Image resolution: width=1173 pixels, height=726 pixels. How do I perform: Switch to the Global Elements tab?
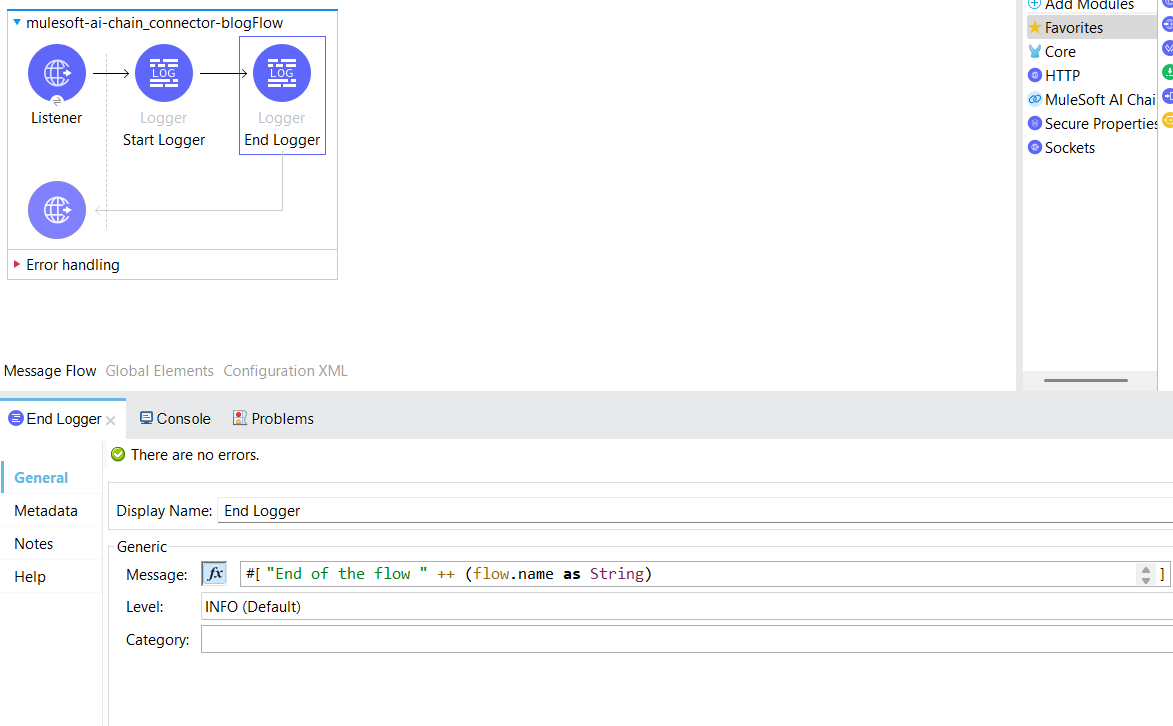[159, 371]
